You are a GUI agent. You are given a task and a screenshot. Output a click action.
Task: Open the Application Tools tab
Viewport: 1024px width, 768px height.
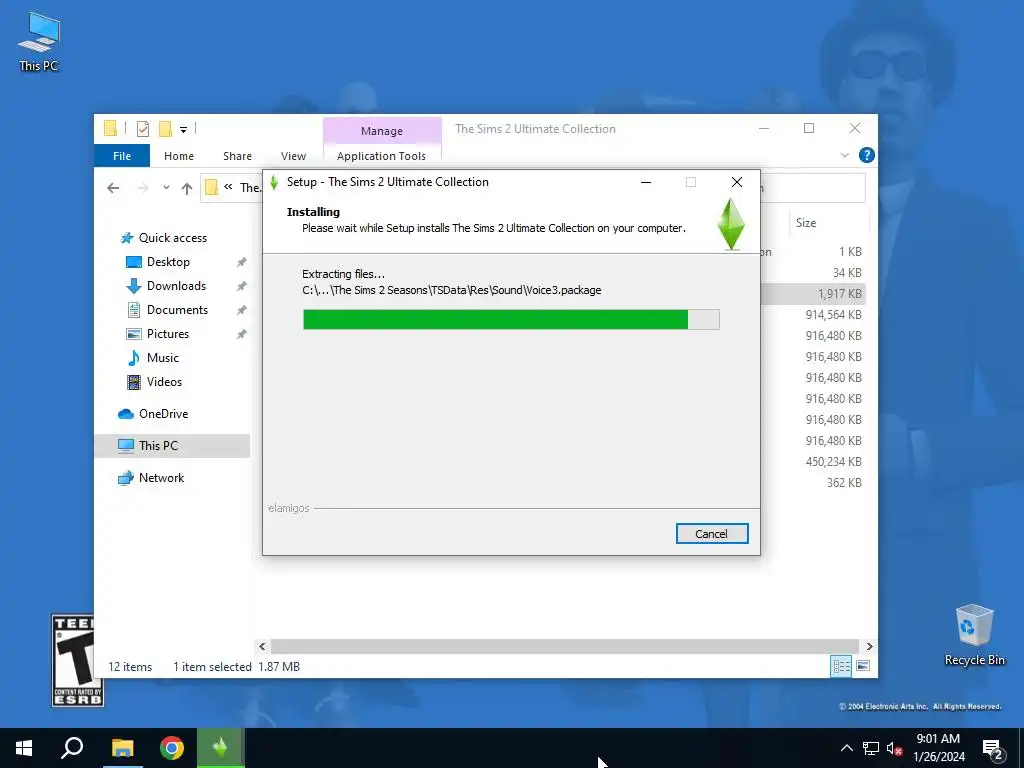tap(381, 155)
